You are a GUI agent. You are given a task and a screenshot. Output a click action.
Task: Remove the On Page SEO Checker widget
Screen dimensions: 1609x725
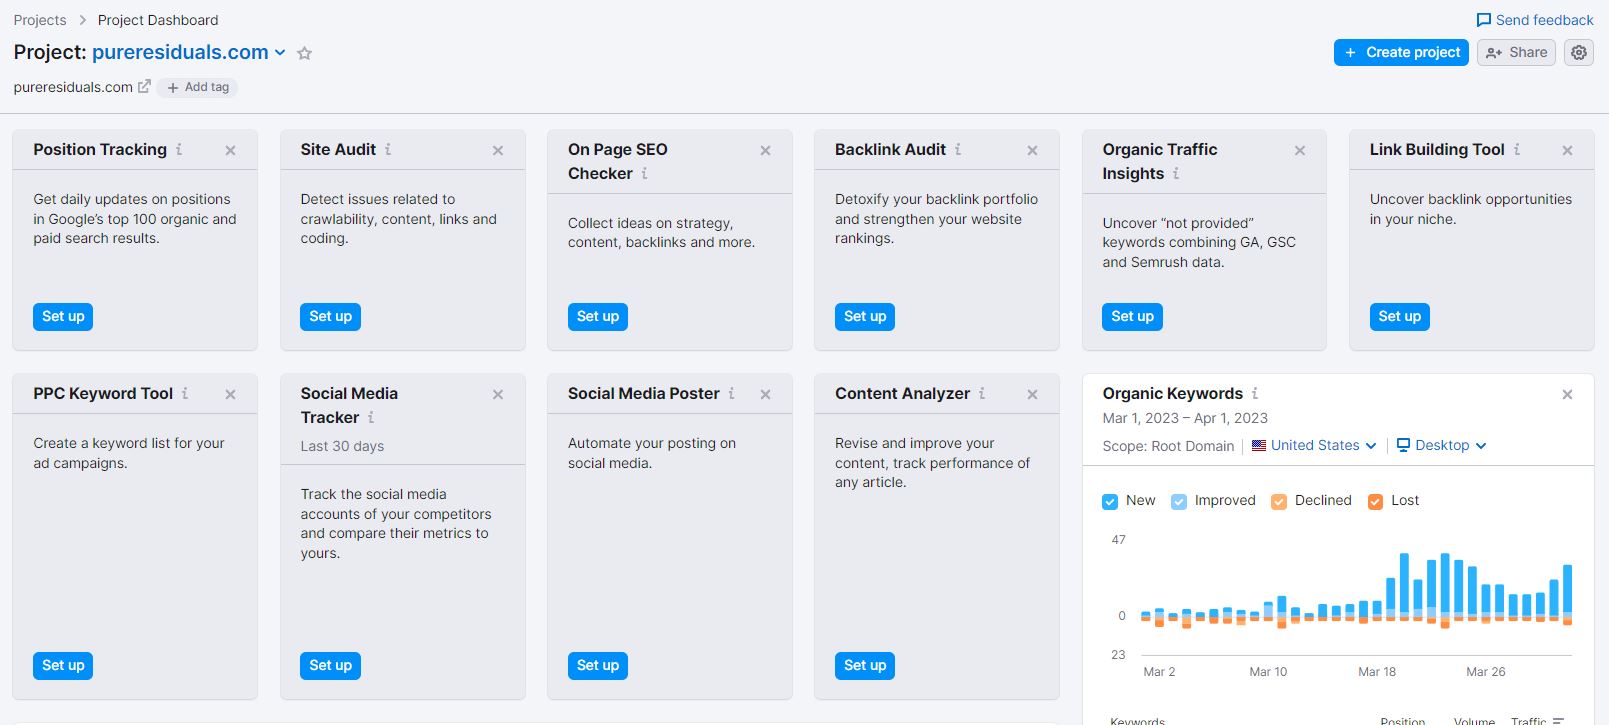[765, 151]
